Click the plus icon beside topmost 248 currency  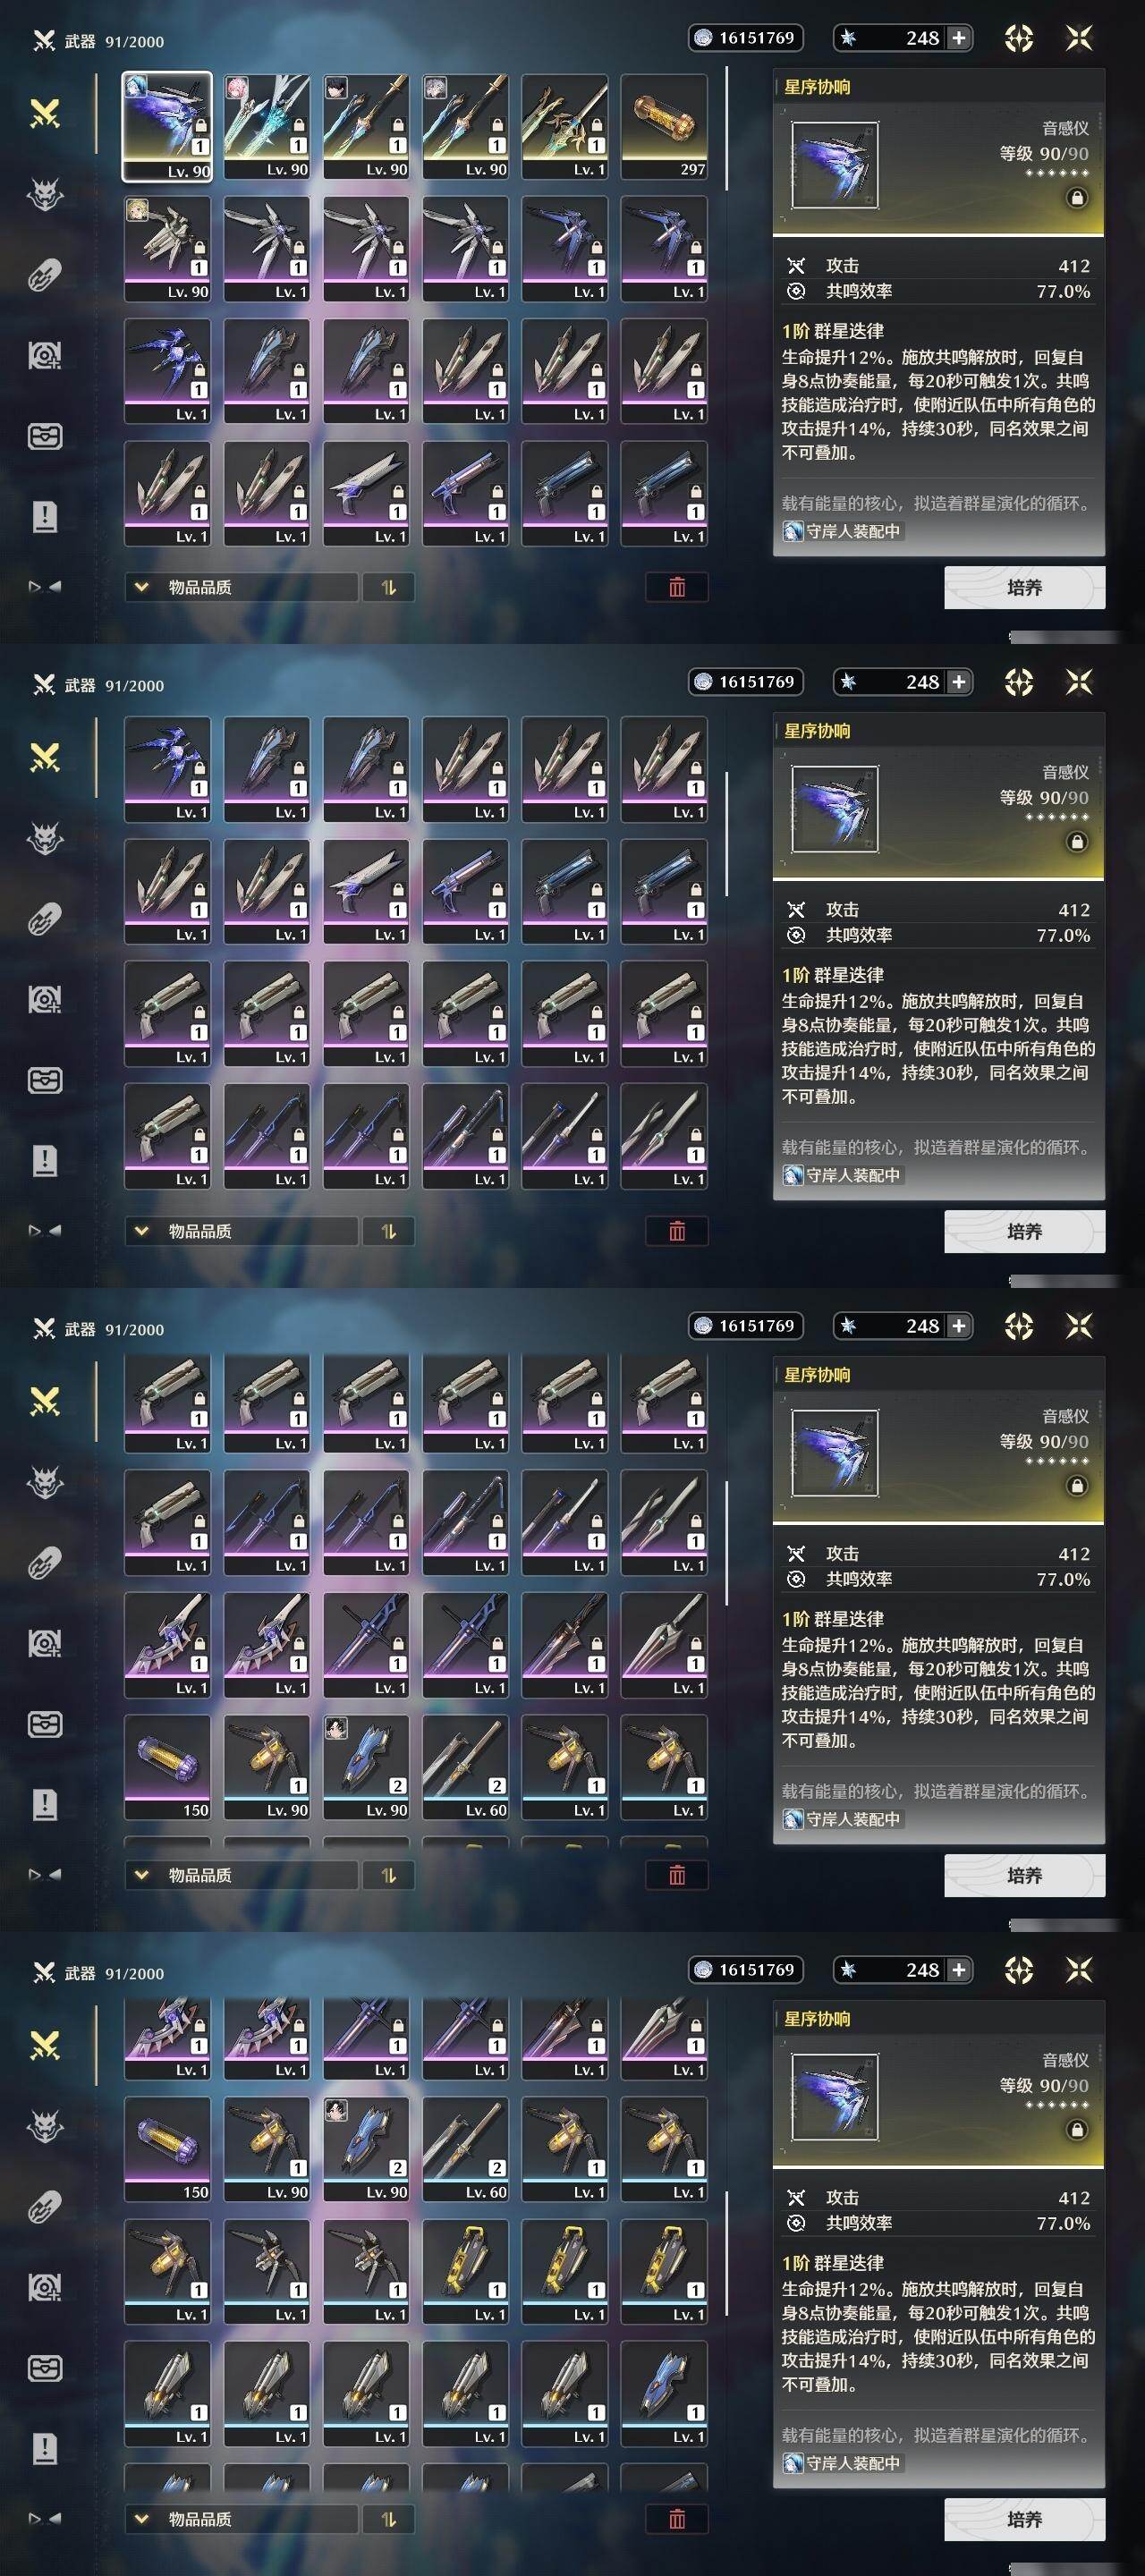tap(958, 38)
